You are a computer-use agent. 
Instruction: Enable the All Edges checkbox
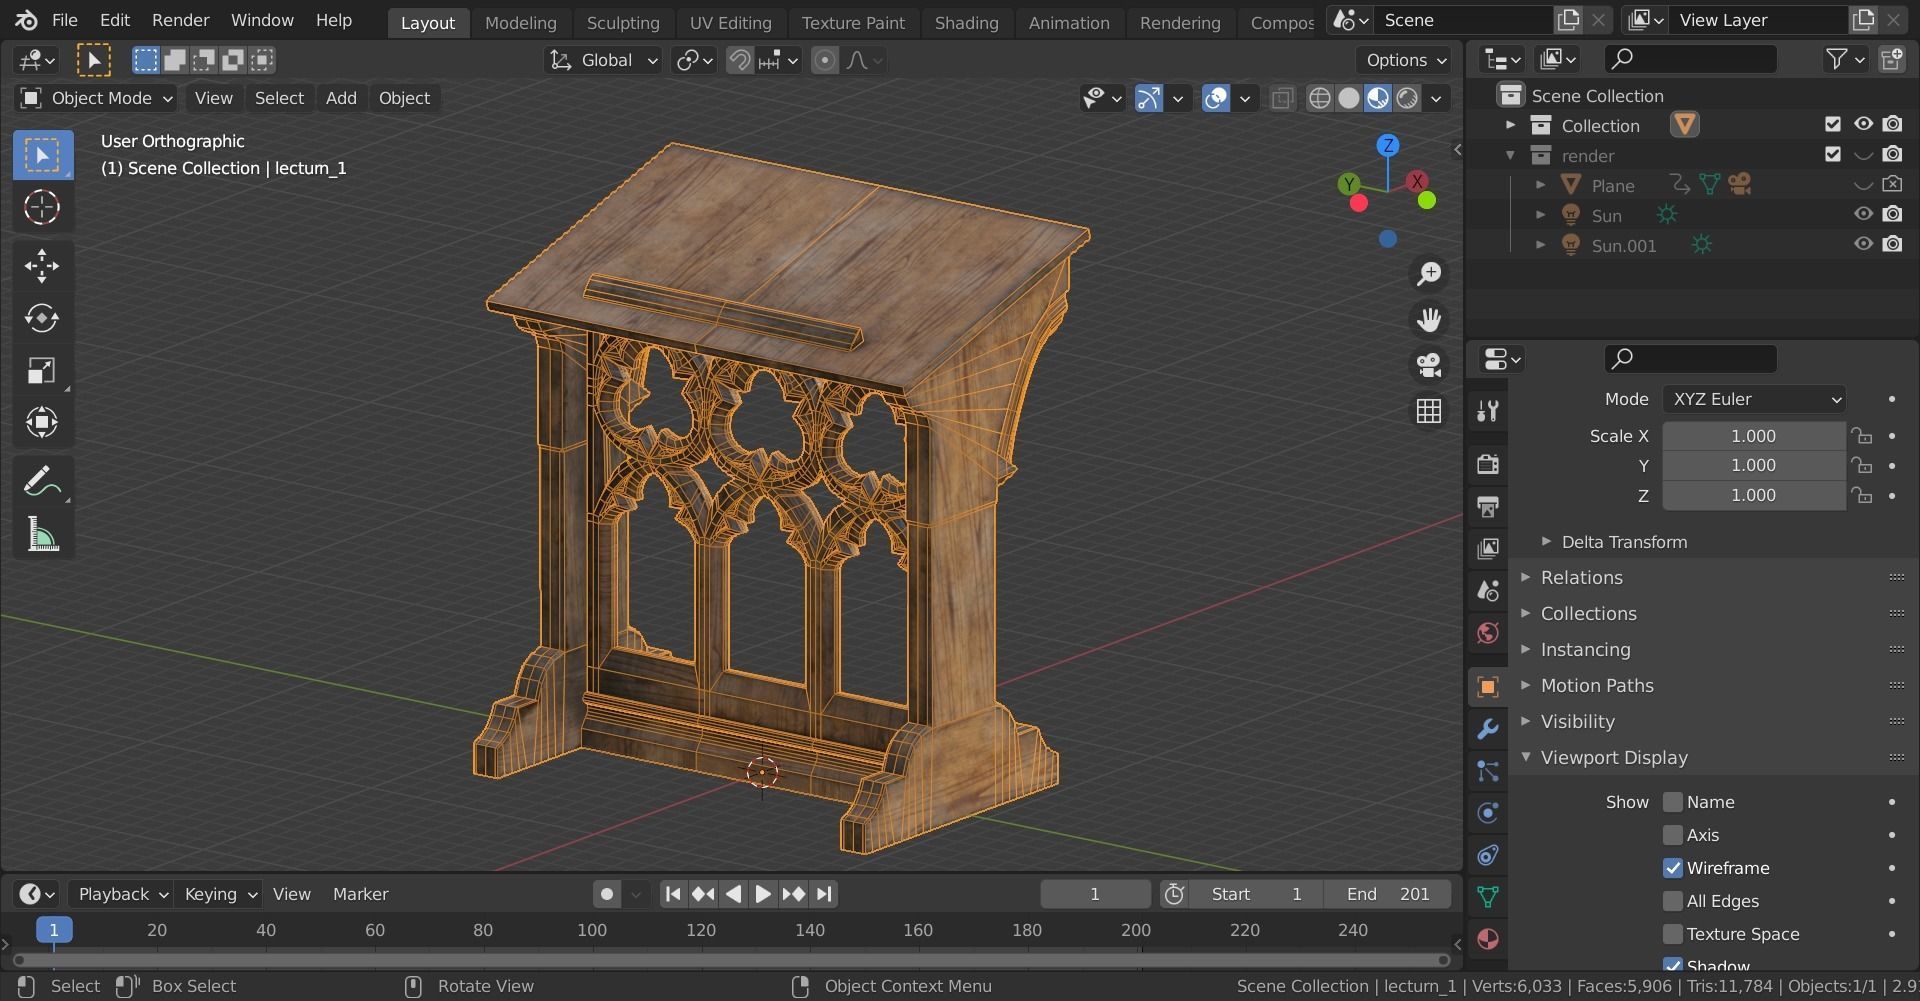tap(1672, 901)
